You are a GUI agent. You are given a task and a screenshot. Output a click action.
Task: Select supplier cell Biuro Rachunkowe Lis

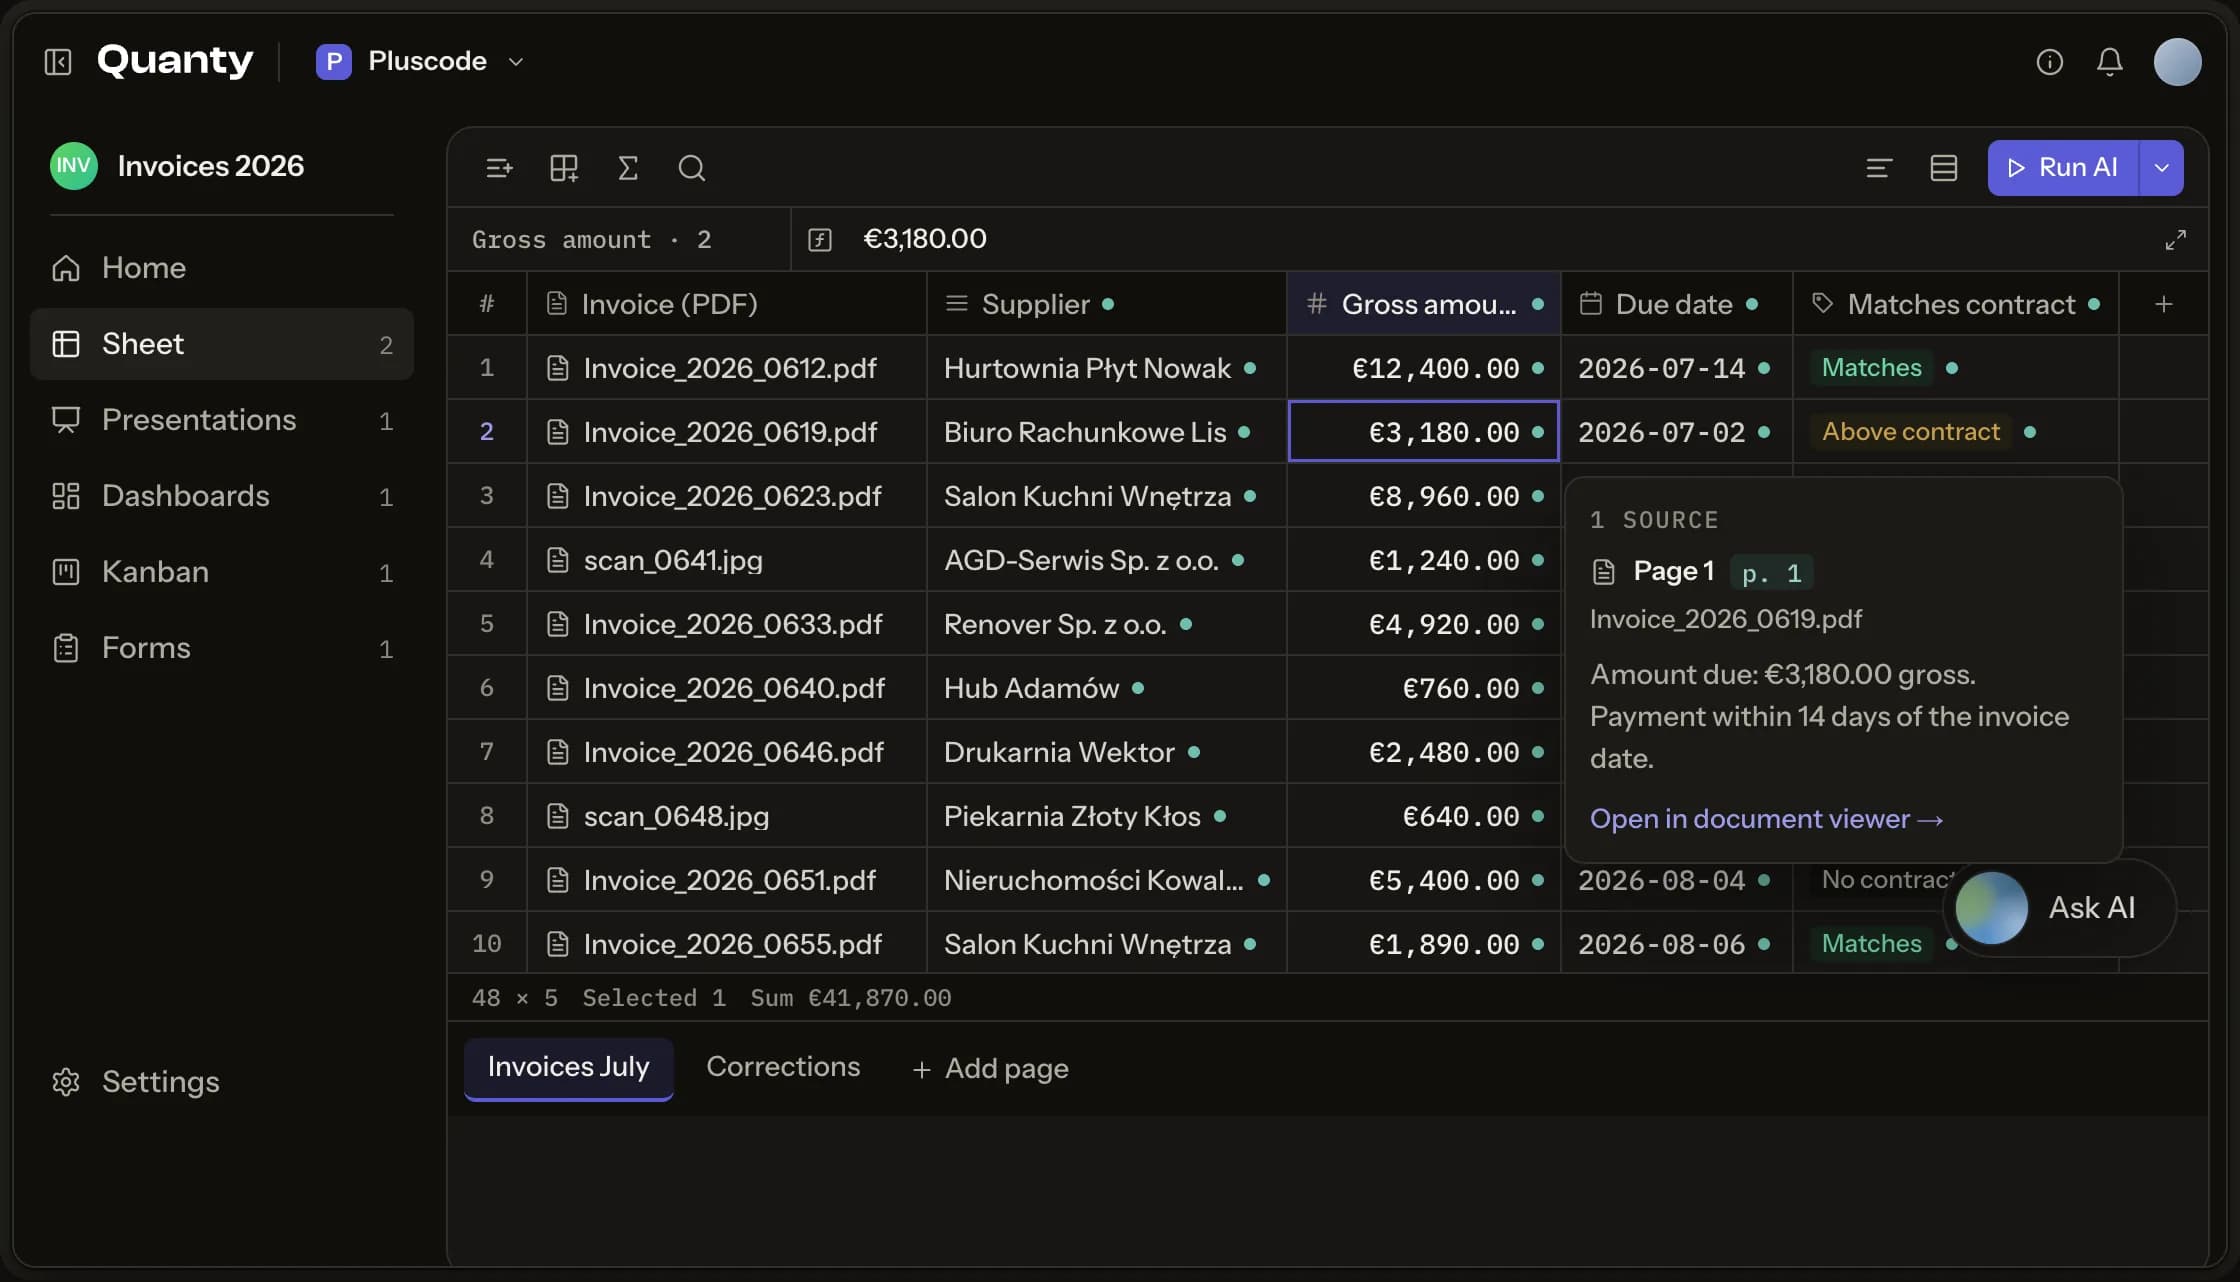pyautogui.click(x=1106, y=432)
